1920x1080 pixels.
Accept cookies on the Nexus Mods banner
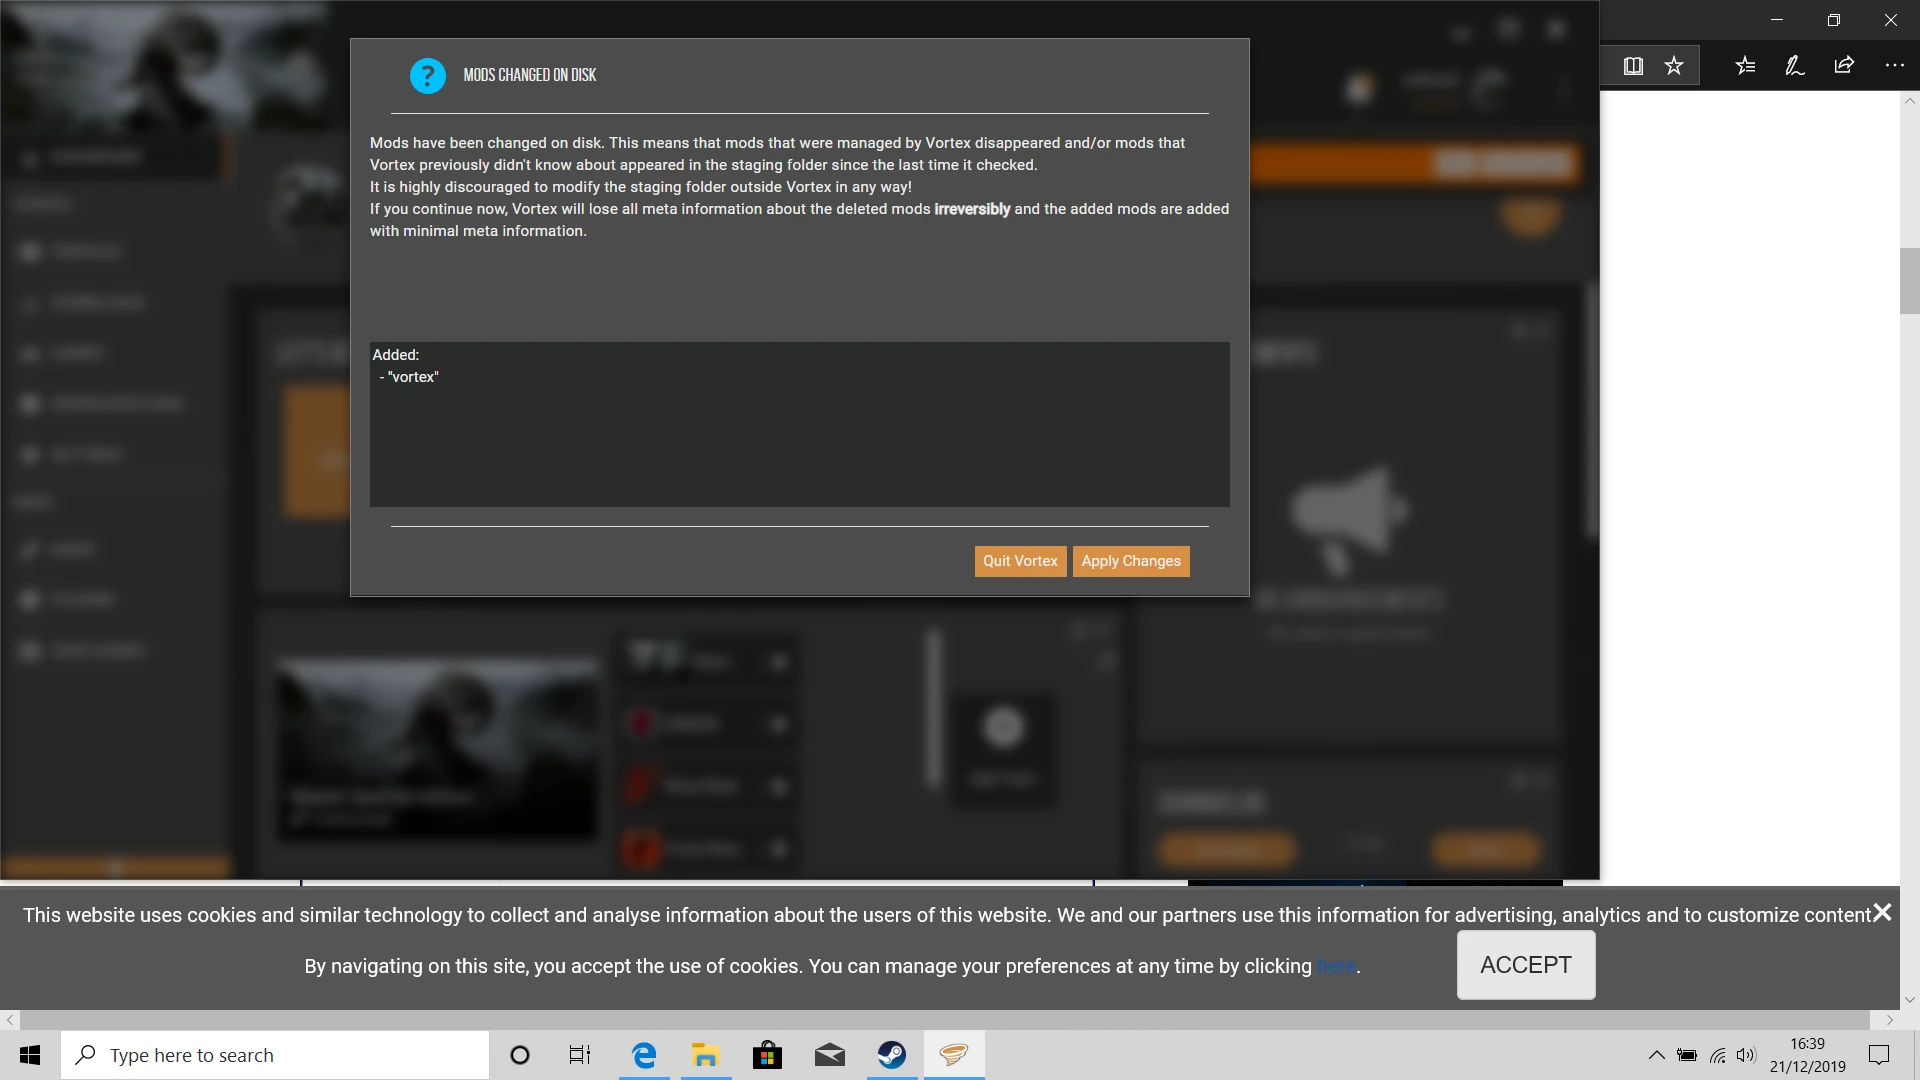point(1526,964)
